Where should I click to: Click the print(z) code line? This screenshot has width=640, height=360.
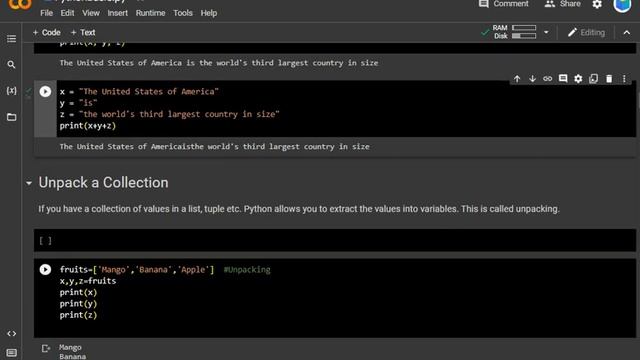pyautogui.click(x=78, y=315)
